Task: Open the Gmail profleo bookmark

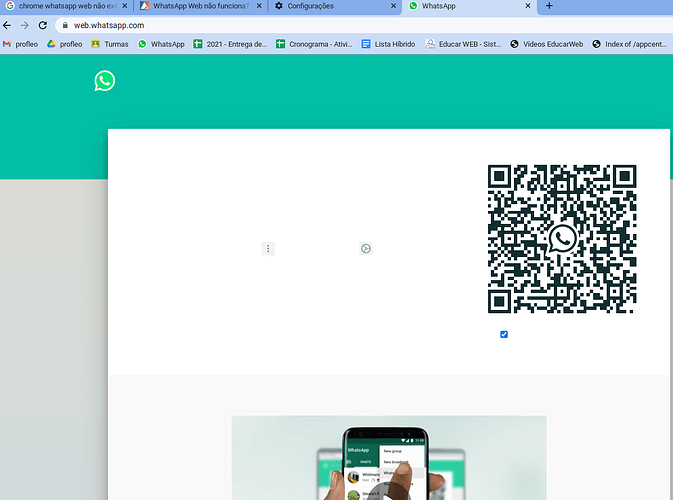Action: [21, 44]
